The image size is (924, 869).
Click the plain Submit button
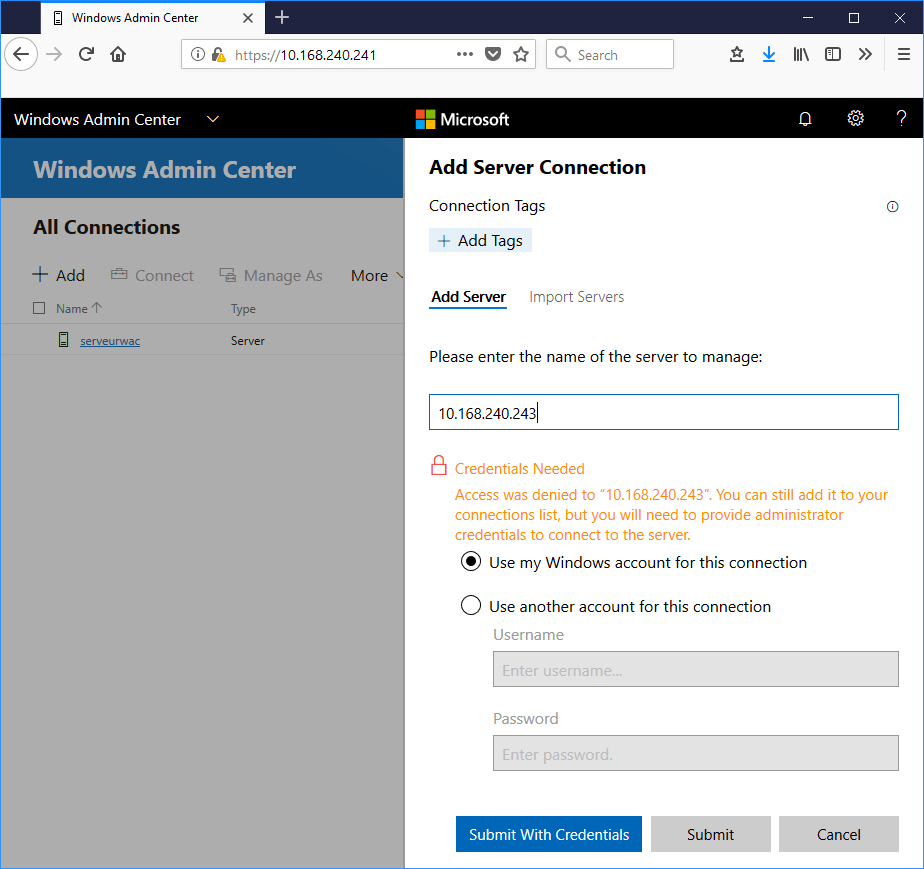(711, 834)
